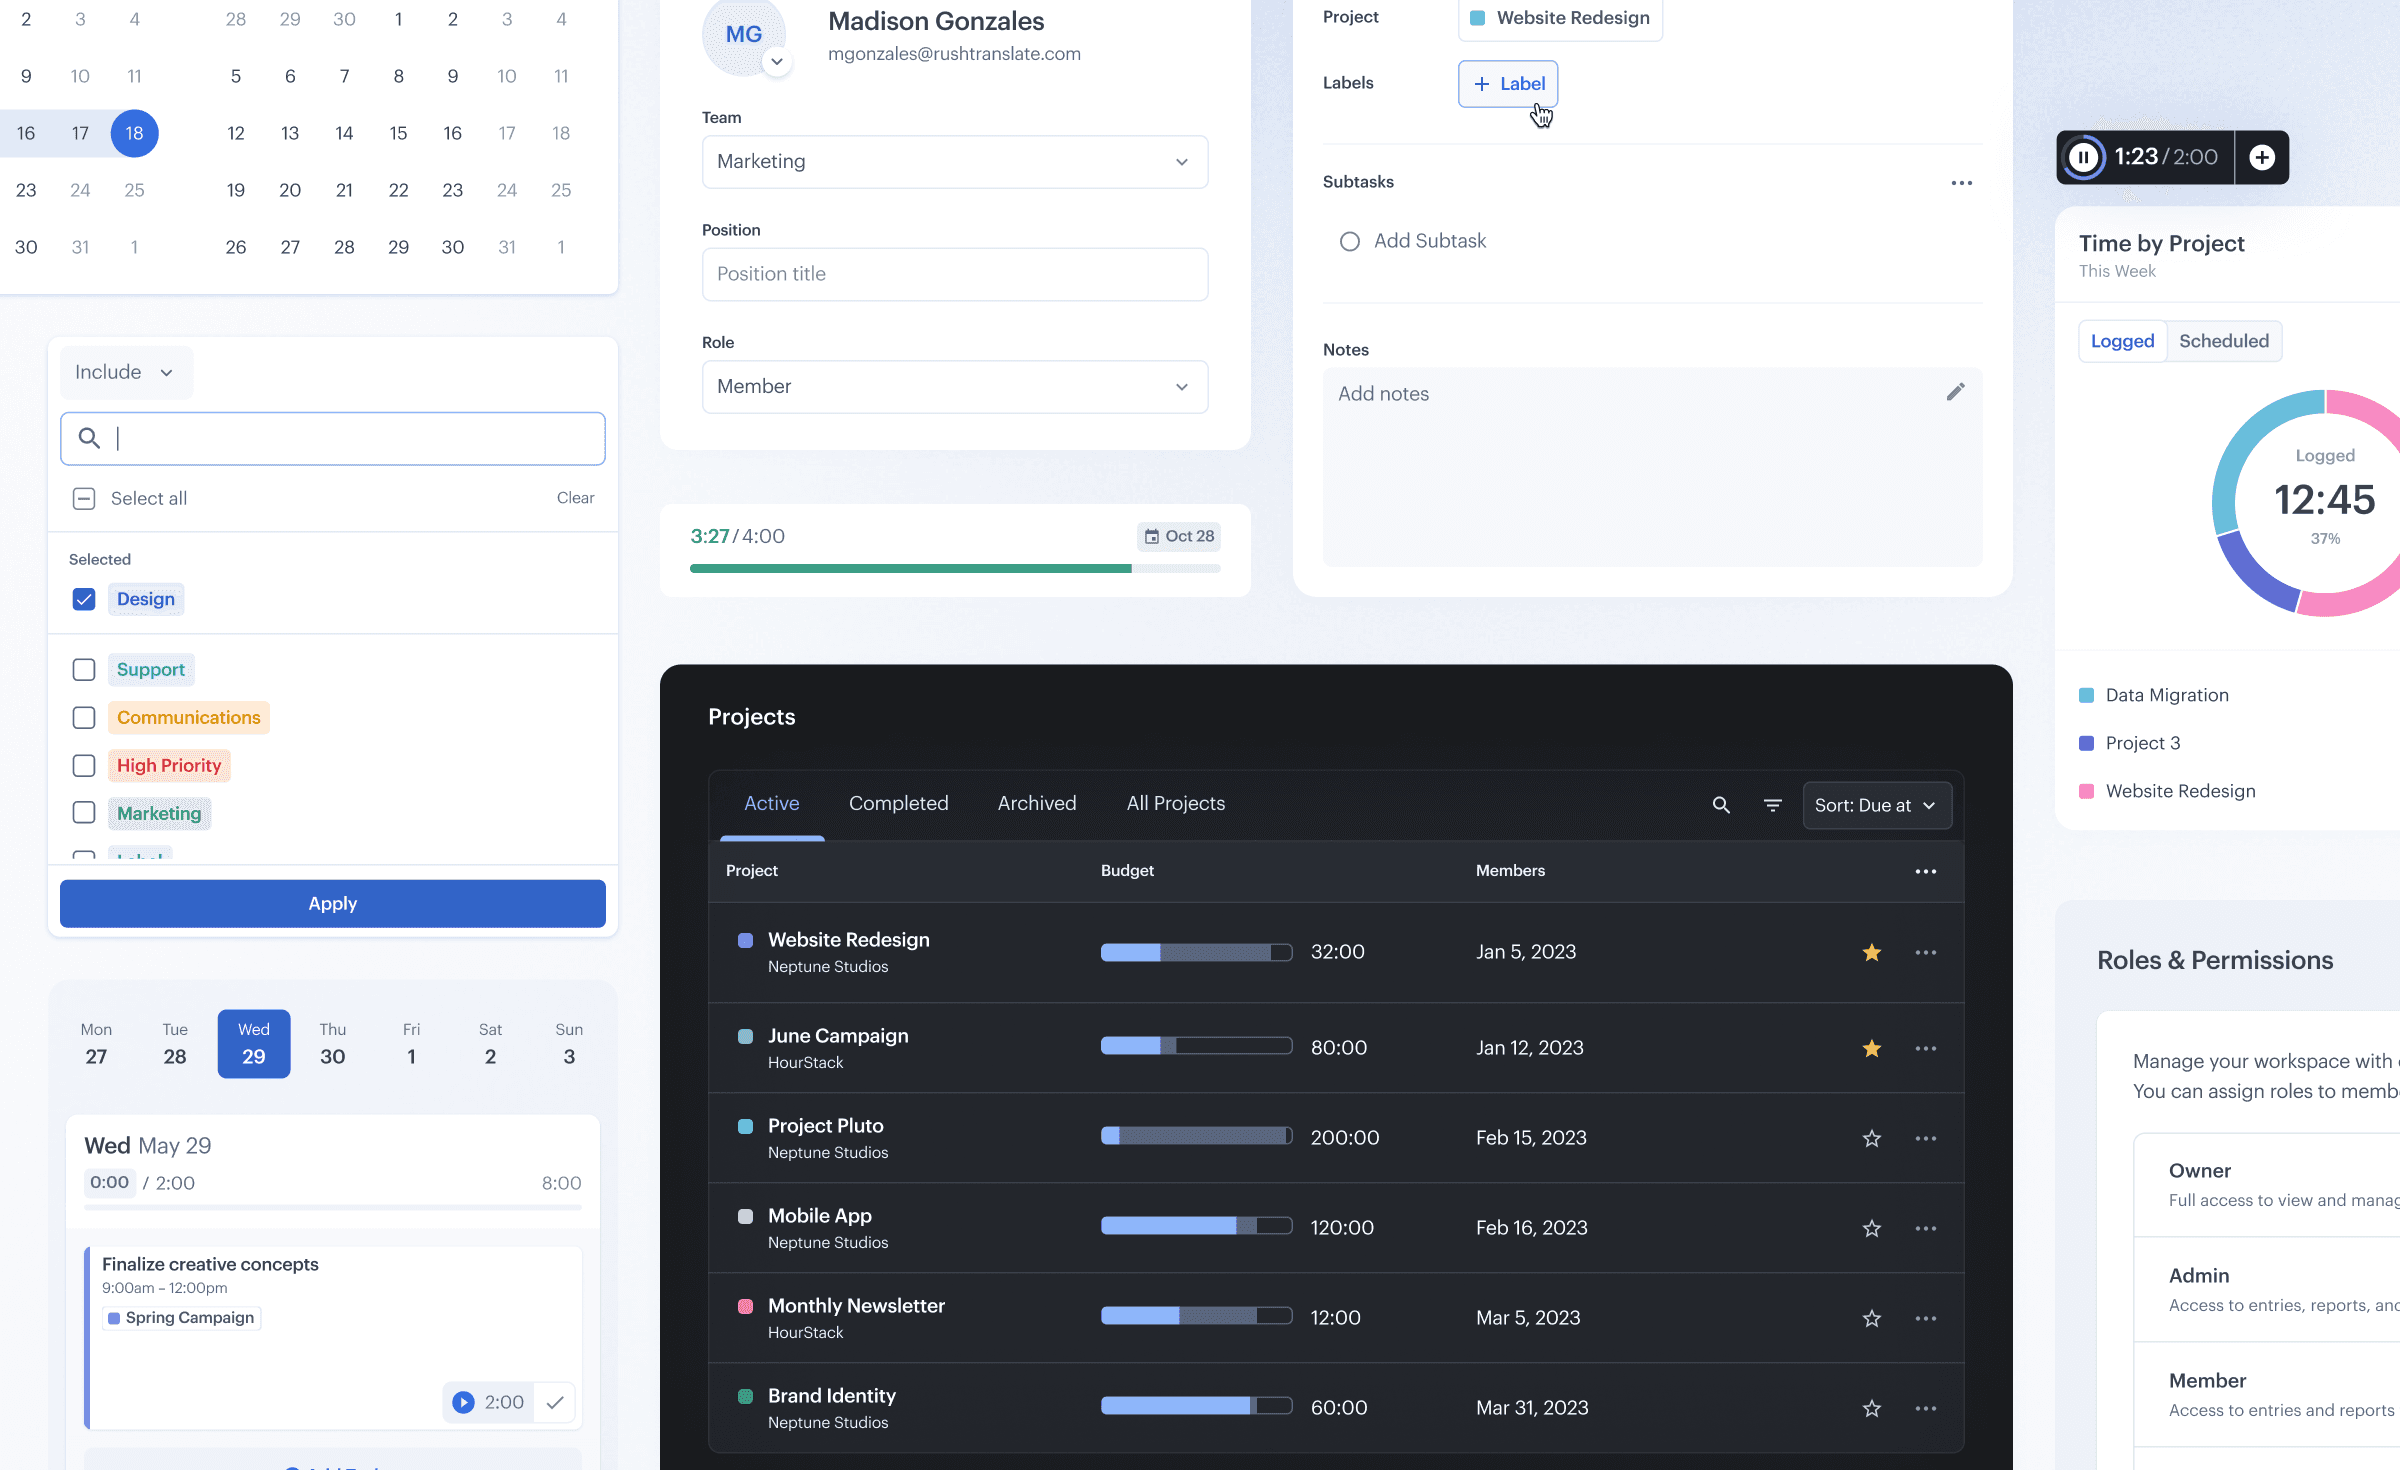Click the Spring Campaign project tag
Viewport: 2400px width, 1470px height.
pos(181,1318)
